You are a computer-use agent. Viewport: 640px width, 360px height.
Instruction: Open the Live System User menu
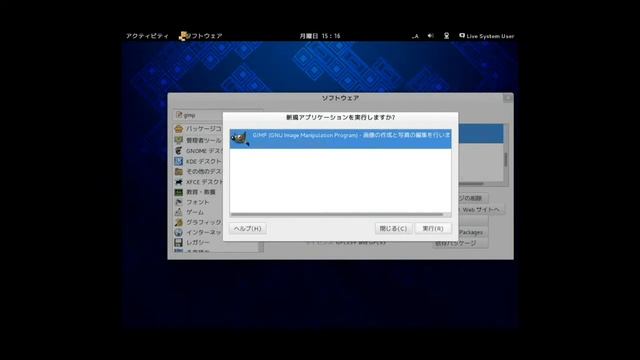point(487,36)
